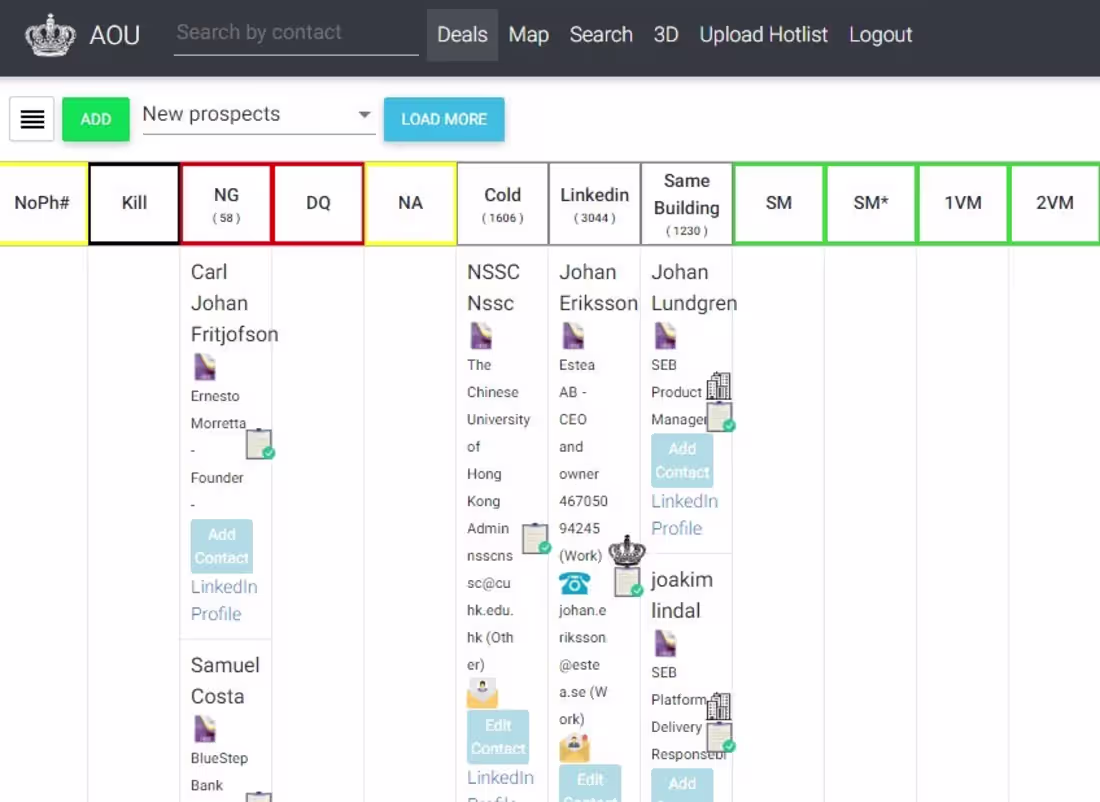Click the name NSSC Nssc
The image size is (1100, 802).
(x=493, y=288)
